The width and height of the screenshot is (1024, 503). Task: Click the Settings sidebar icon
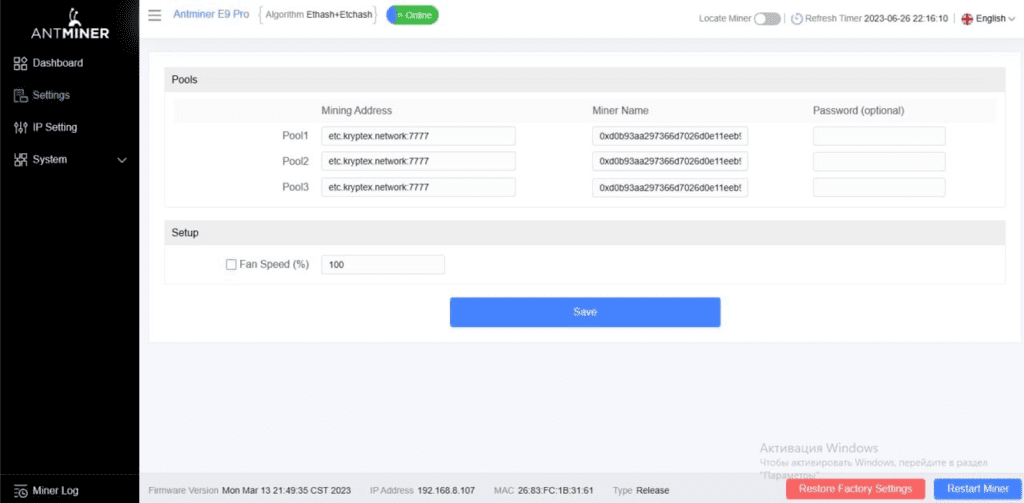coord(20,95)
